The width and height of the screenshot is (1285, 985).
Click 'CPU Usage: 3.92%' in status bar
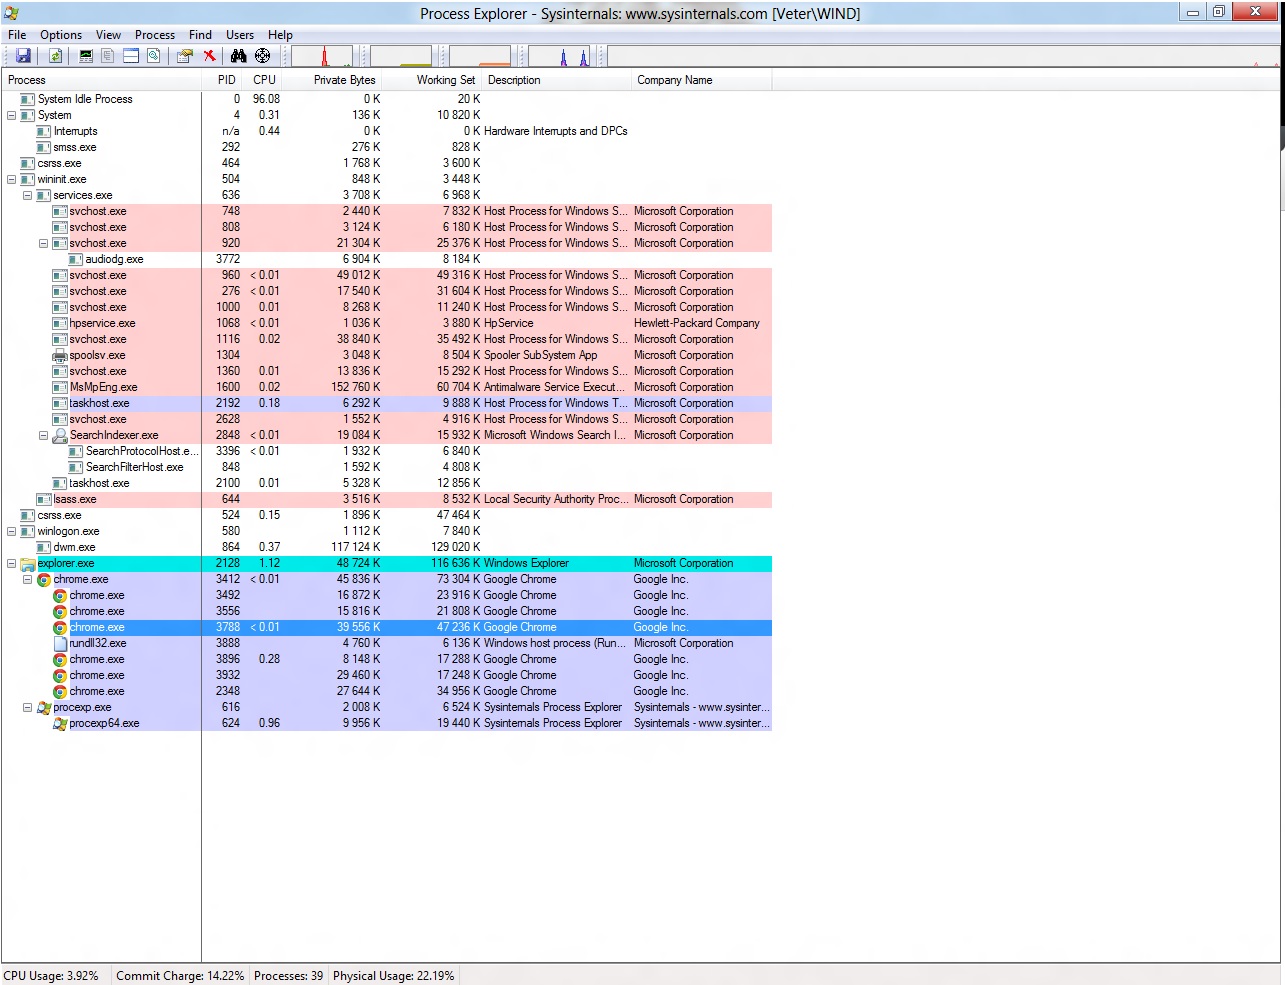[51, 976]
